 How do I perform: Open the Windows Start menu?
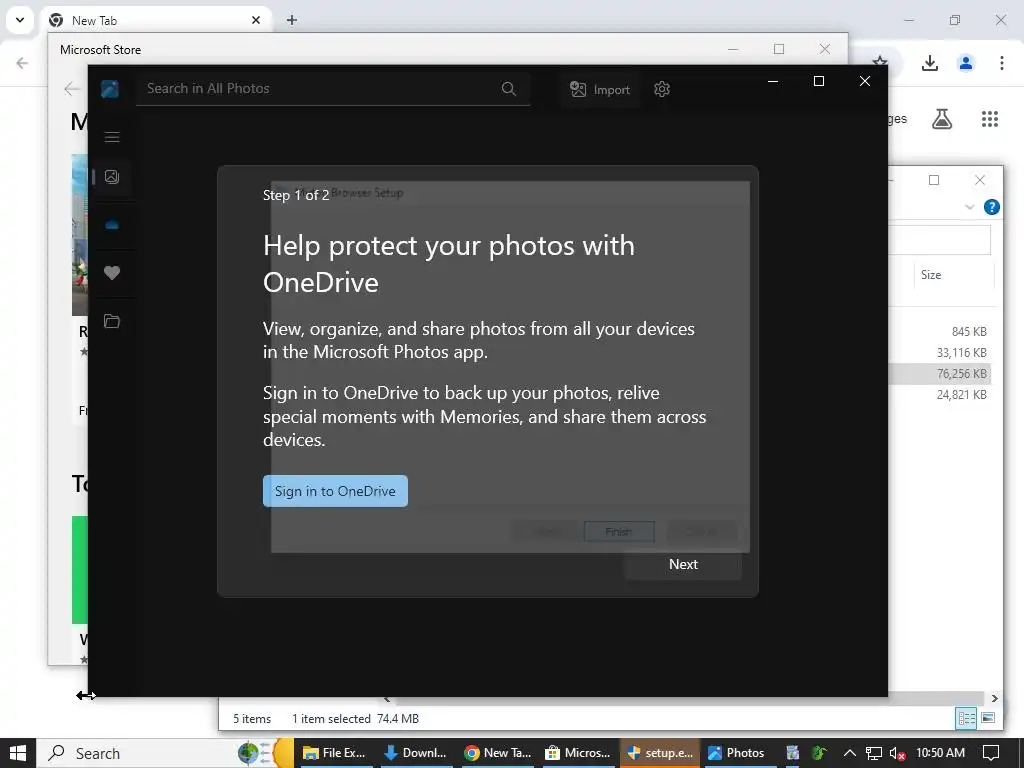pyautogui.click(x=17, y=753)
